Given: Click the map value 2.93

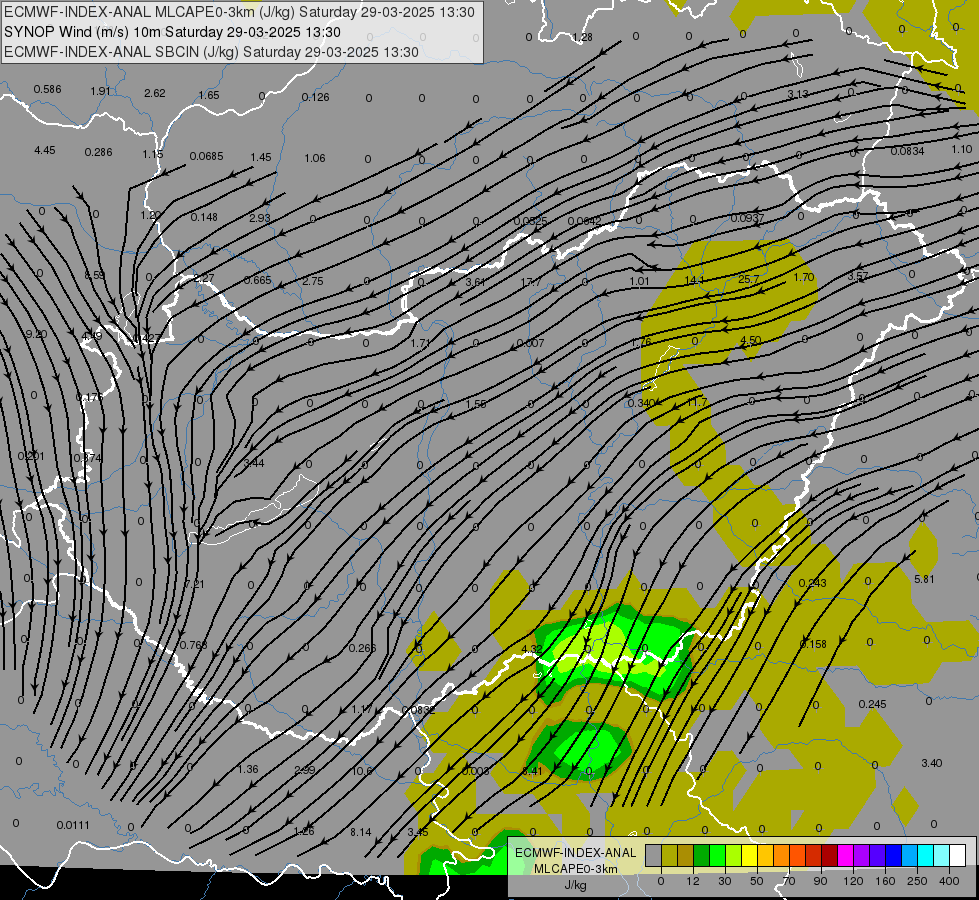Looking at the screenshot, I should (259, 218).
